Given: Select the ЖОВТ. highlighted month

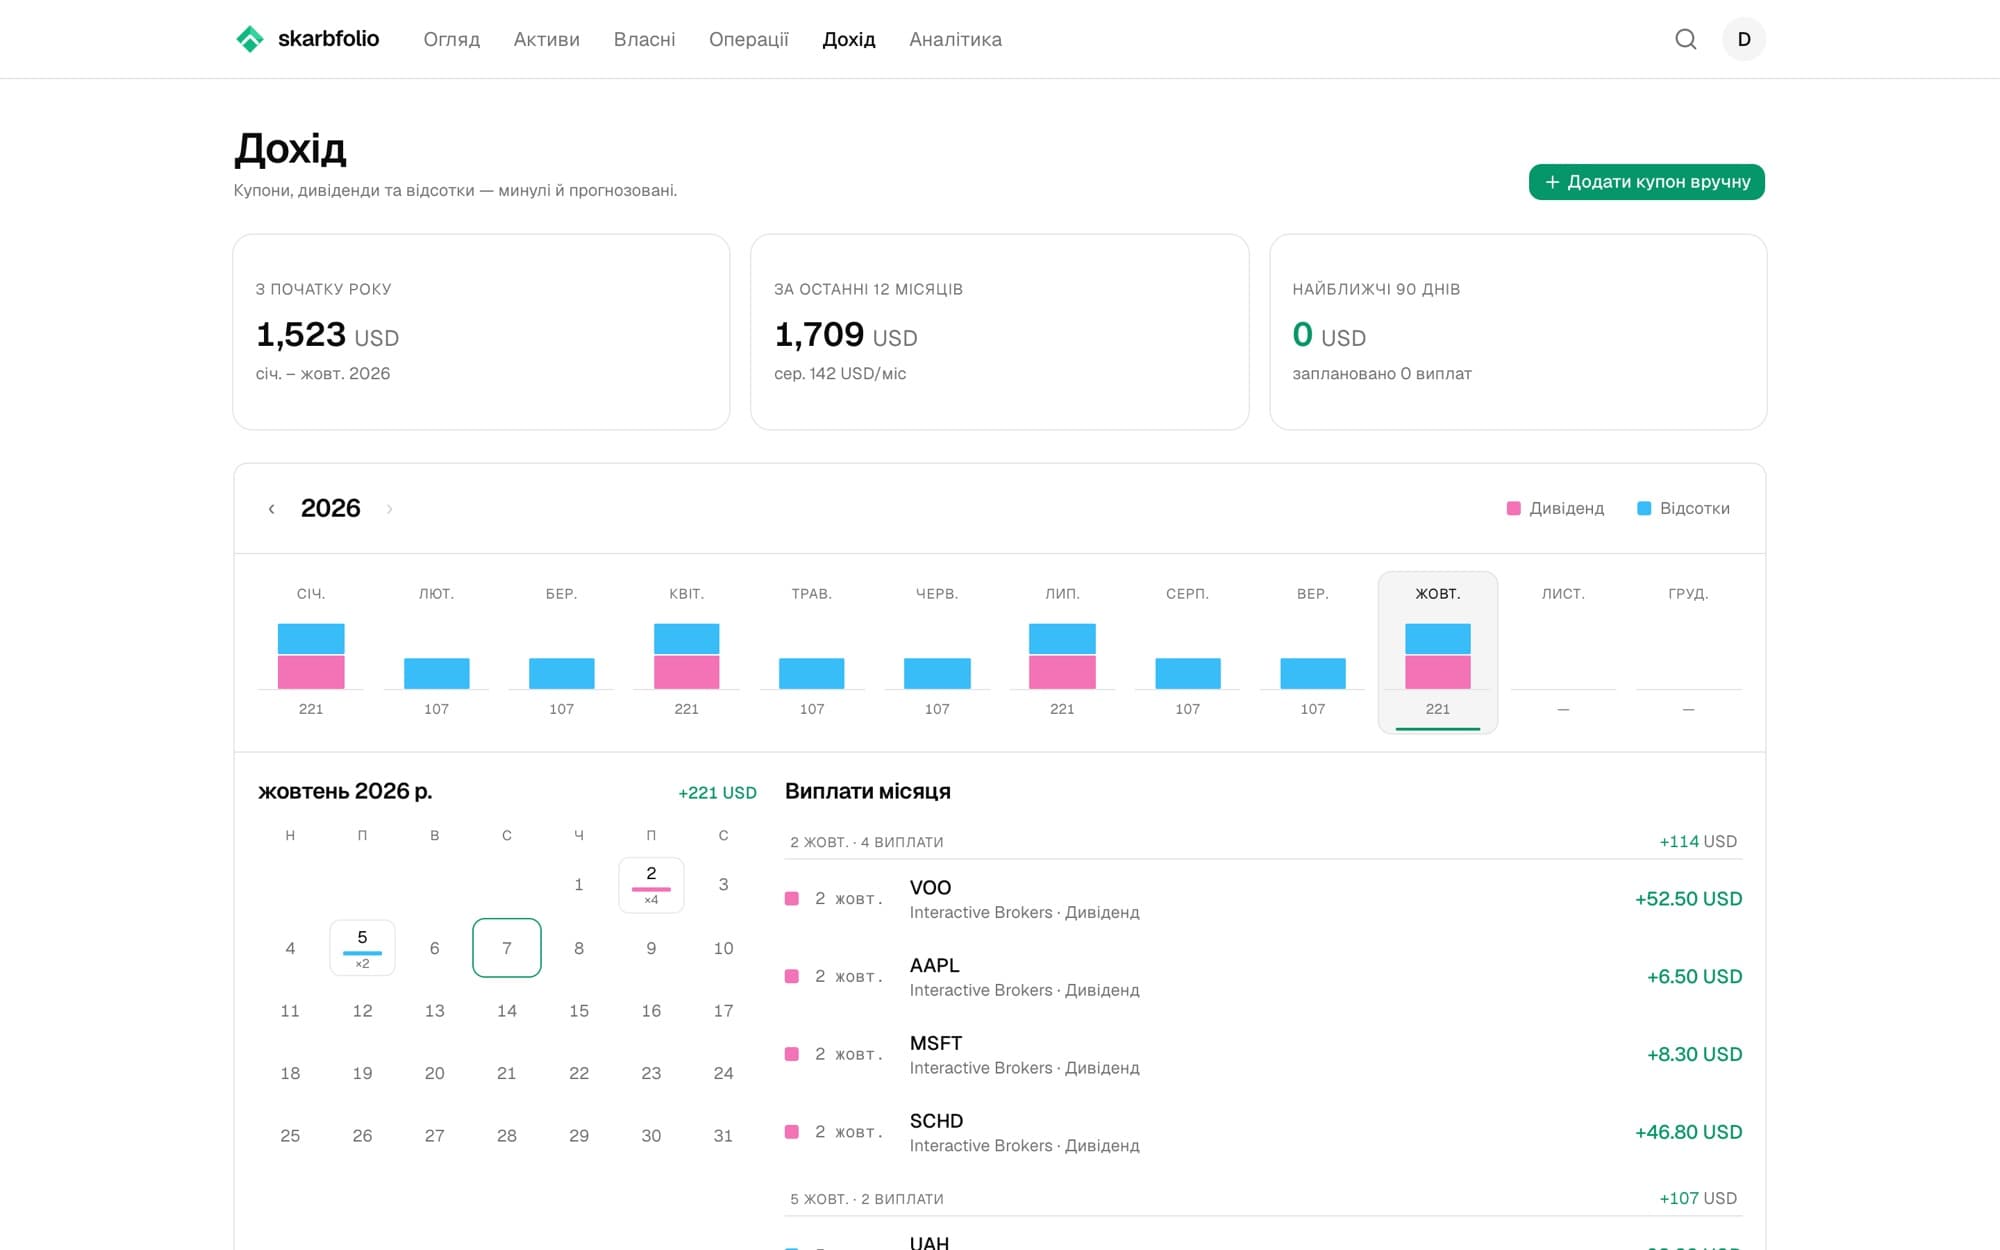Looking at the screenshot, I should tap(1438, 652).
